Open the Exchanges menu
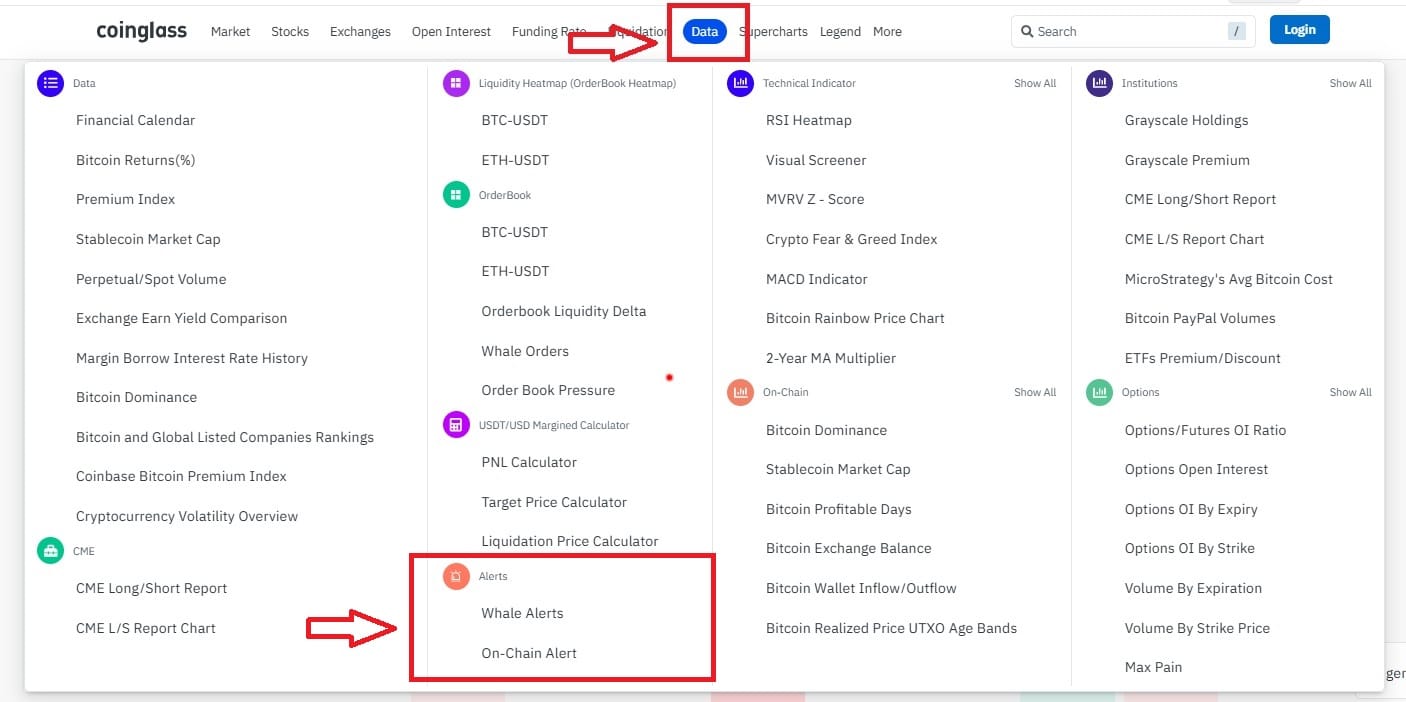Screen dimensions: 1406x702 360,31
